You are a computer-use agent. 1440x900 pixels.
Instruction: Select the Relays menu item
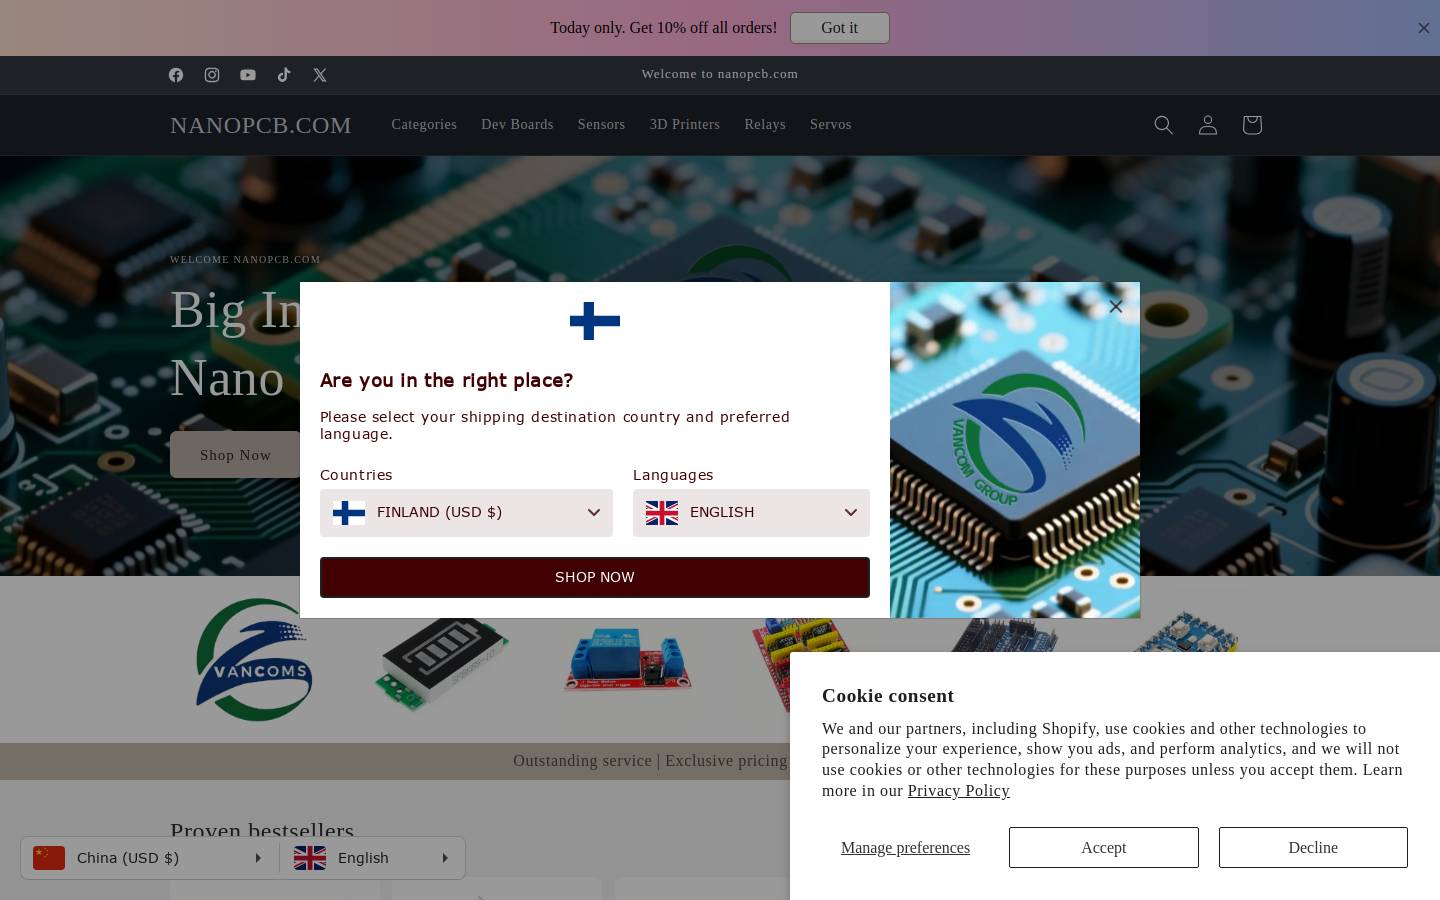pos(765,125)
